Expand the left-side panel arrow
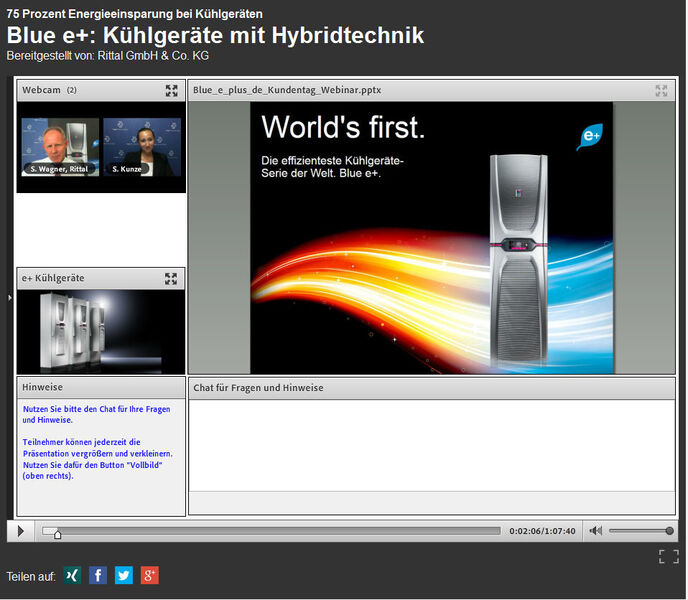 pyautogui.click(x=10, y=298)
